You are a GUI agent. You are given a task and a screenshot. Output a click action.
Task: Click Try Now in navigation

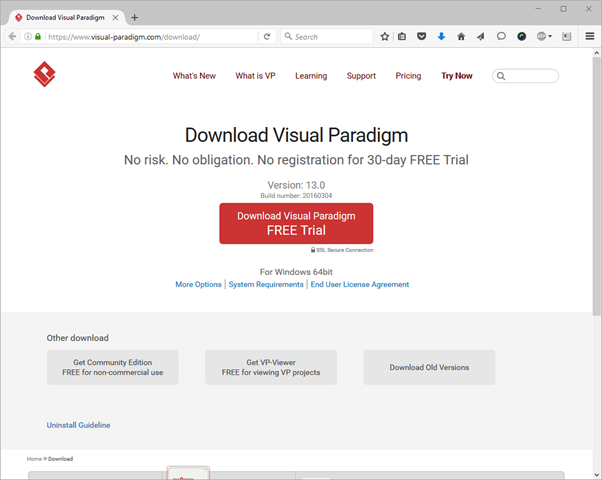point(456,76)
